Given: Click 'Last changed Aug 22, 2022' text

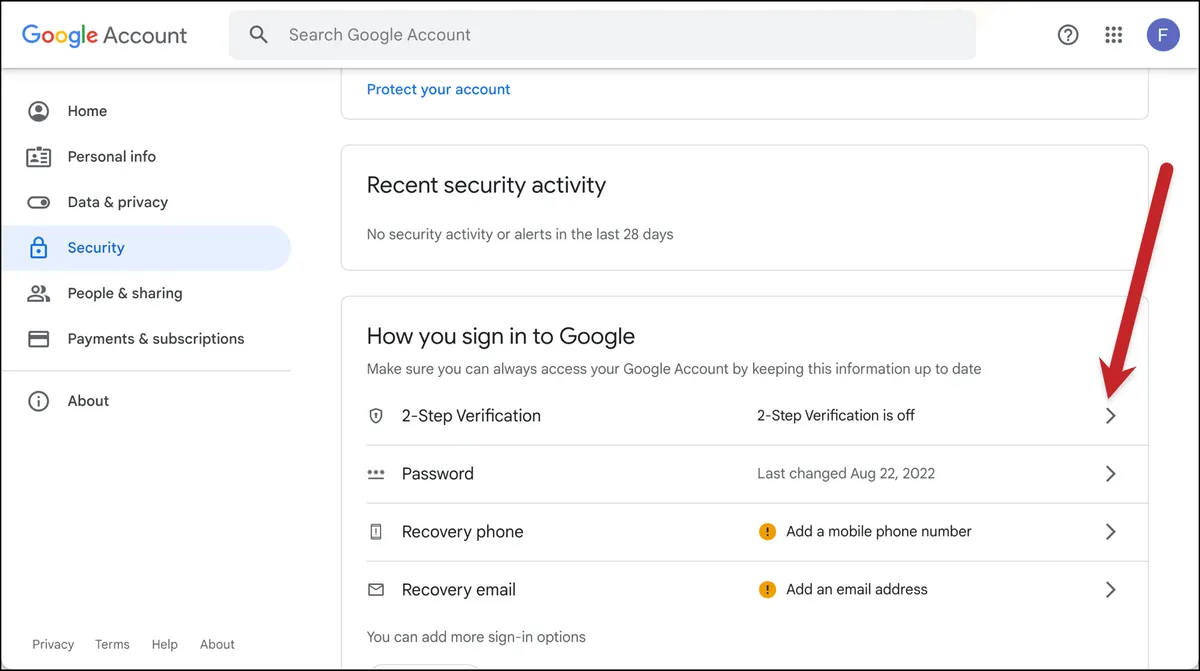Looking at the screenshot, I should 846,474.
